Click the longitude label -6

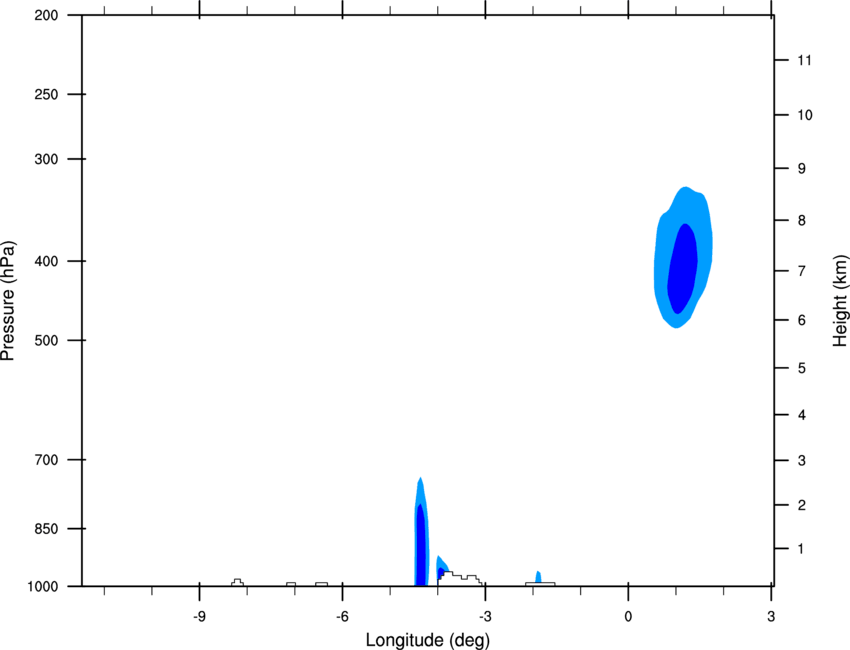coord(342,617)
